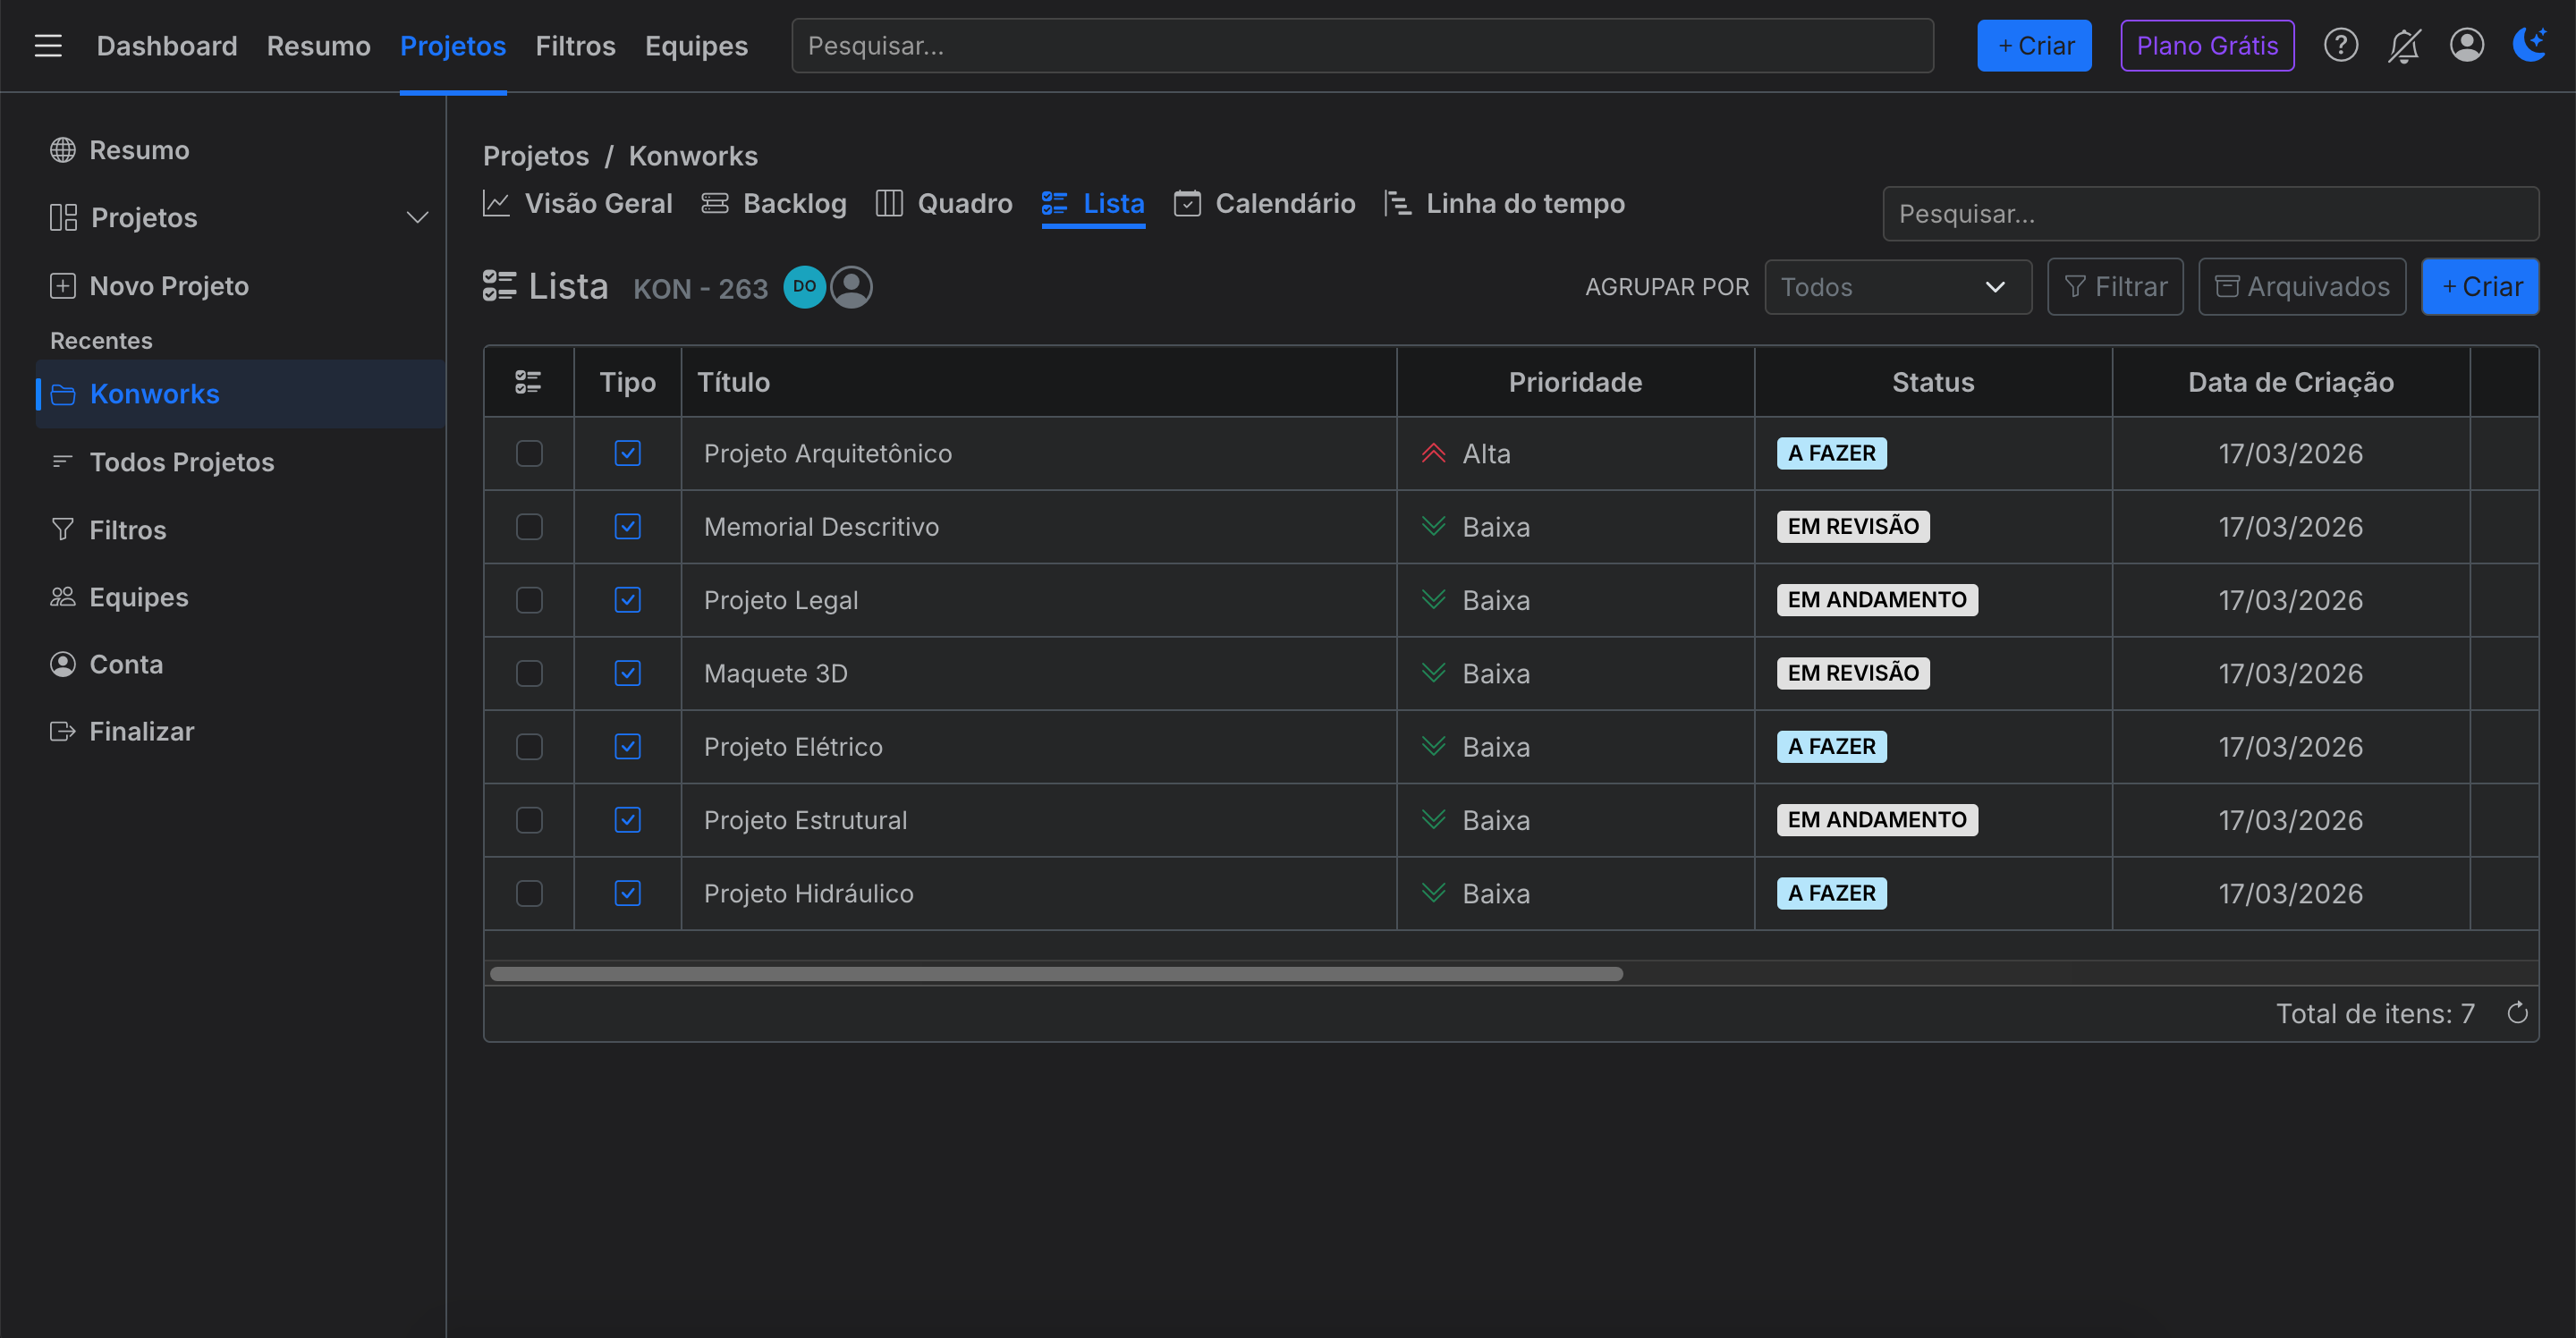Open the Filtrar dropdown control
This screenshot has height=1338, width=2576.
click(x=2115, y=286)
